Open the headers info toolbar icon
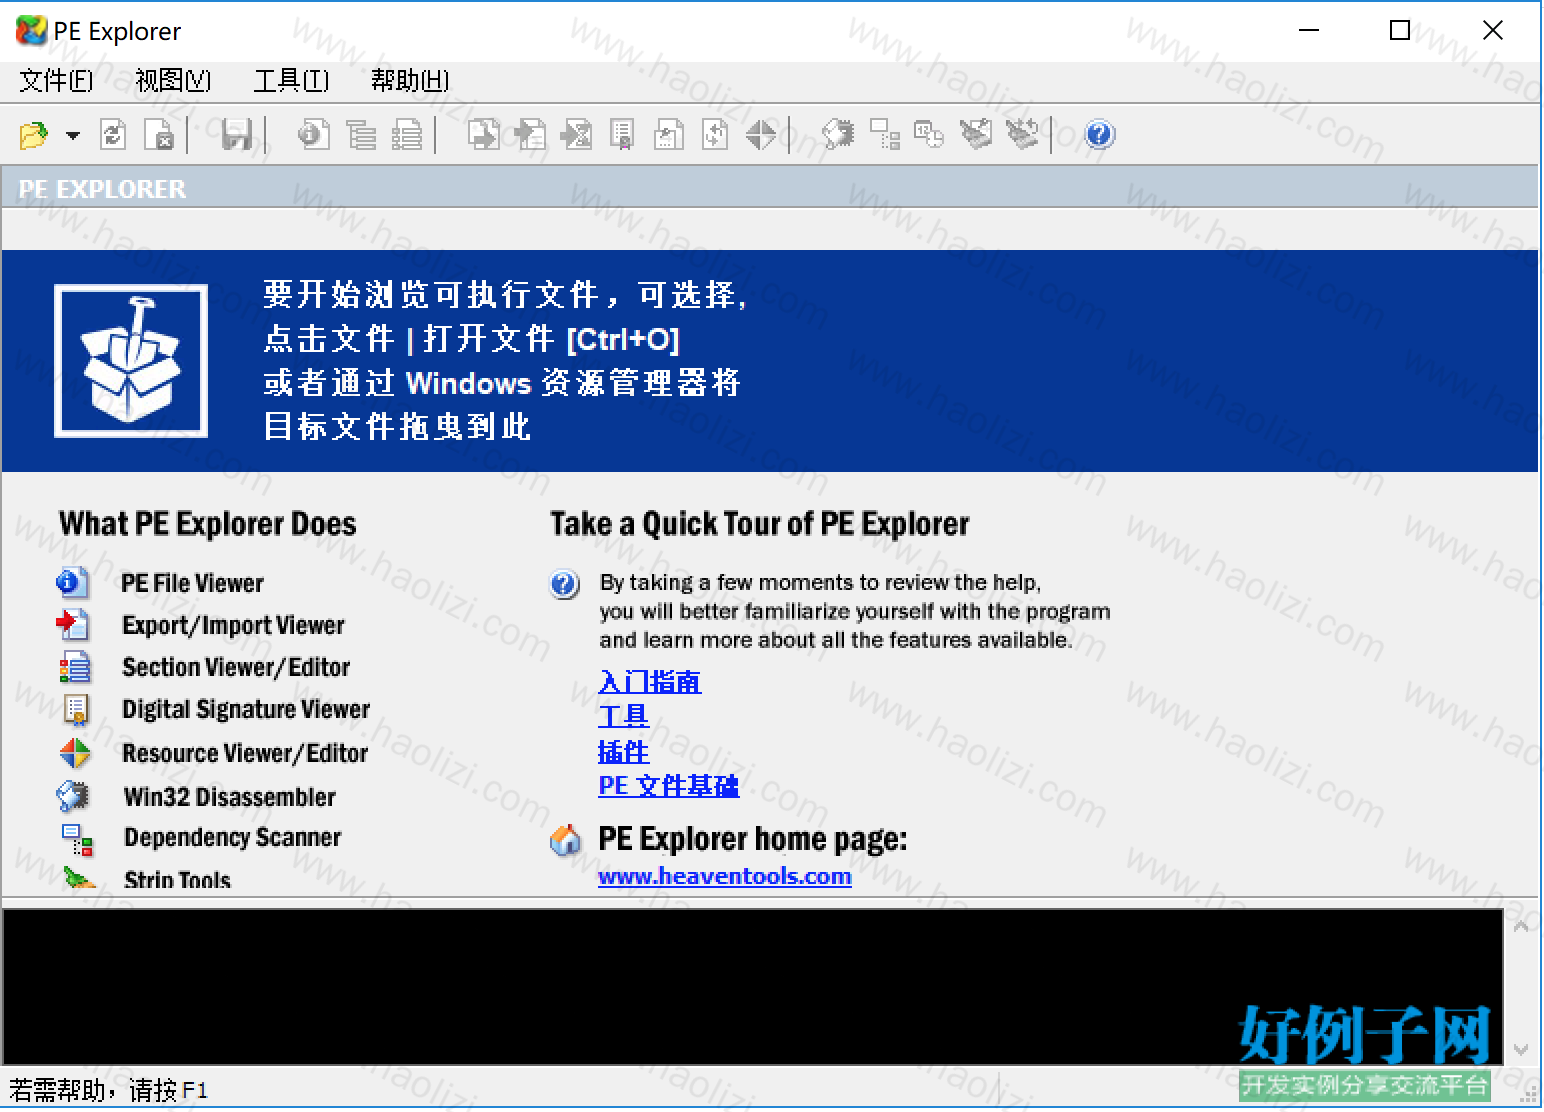The height and width of the screenshot is (1112, 1544). point(313,134)
